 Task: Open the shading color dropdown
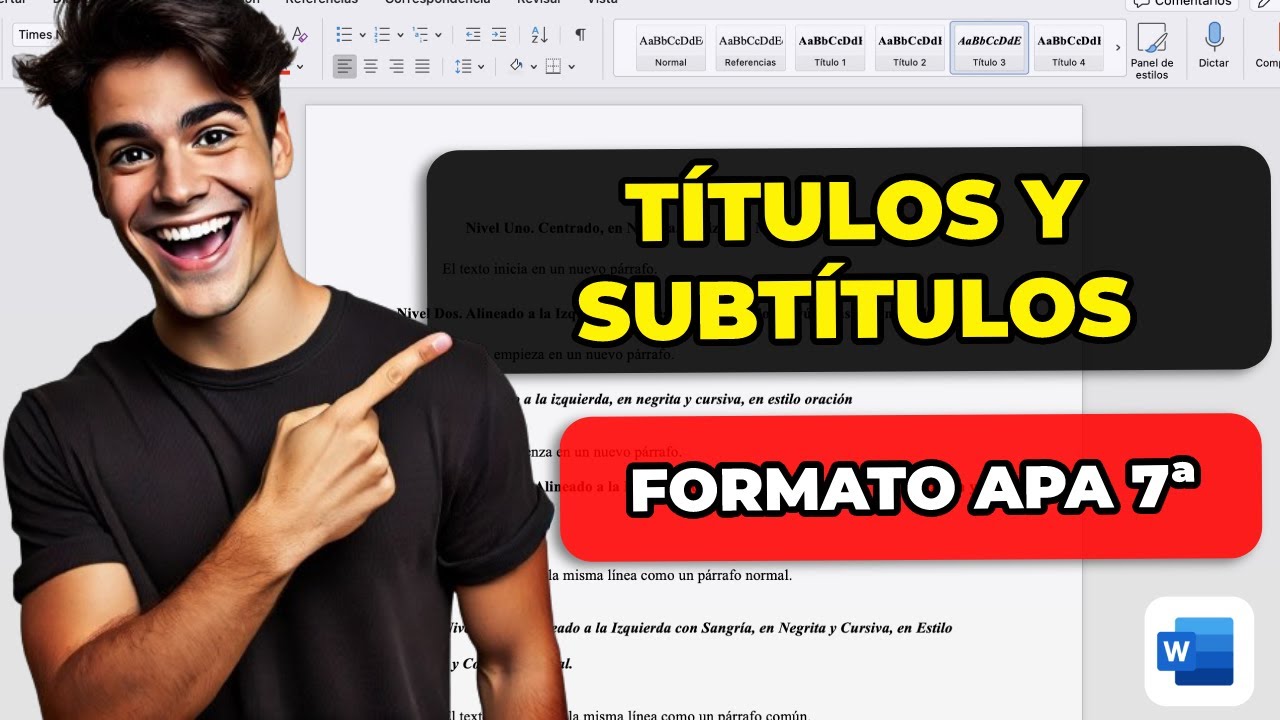pos(534,67)
